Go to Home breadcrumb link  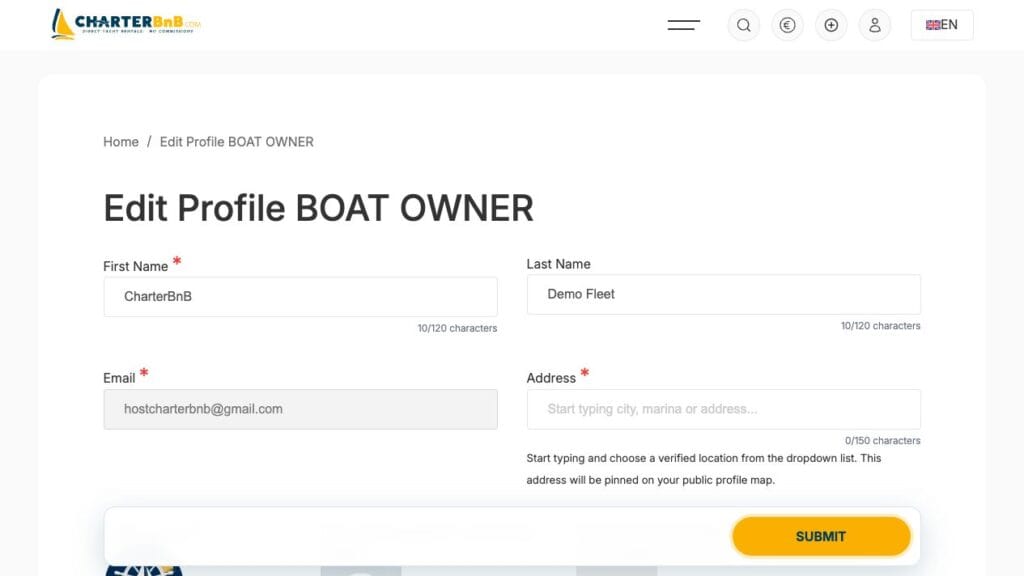coord(121,142)
